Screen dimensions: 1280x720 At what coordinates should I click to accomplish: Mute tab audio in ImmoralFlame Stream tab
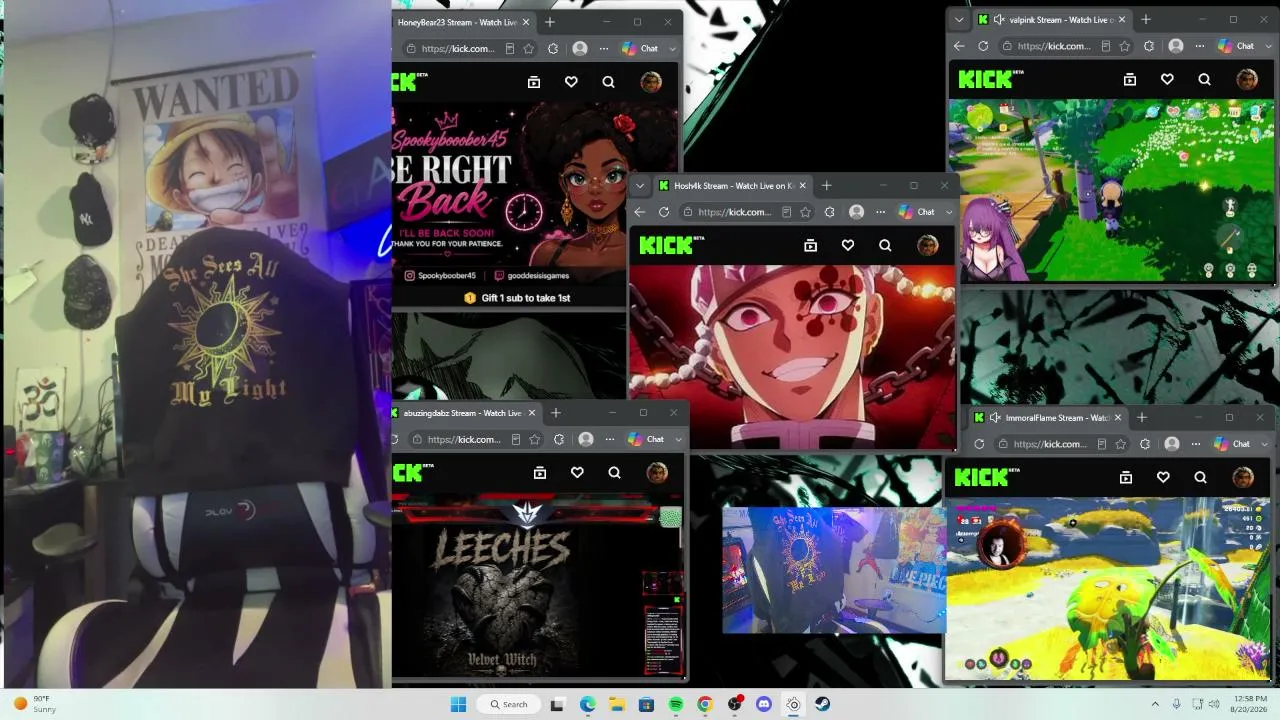[x=995, y=417]
